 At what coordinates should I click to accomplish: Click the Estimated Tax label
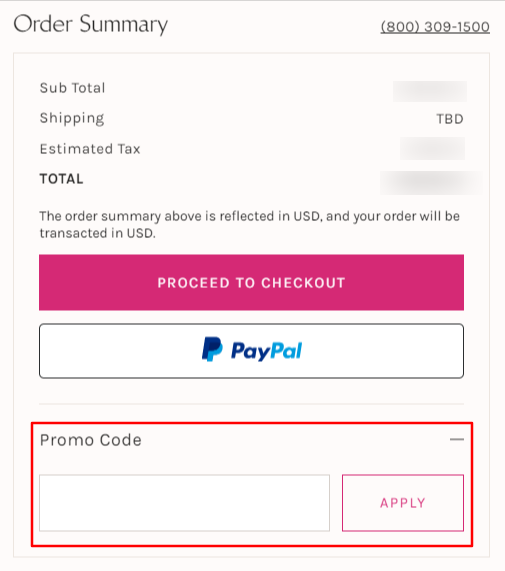click(90, 149)
